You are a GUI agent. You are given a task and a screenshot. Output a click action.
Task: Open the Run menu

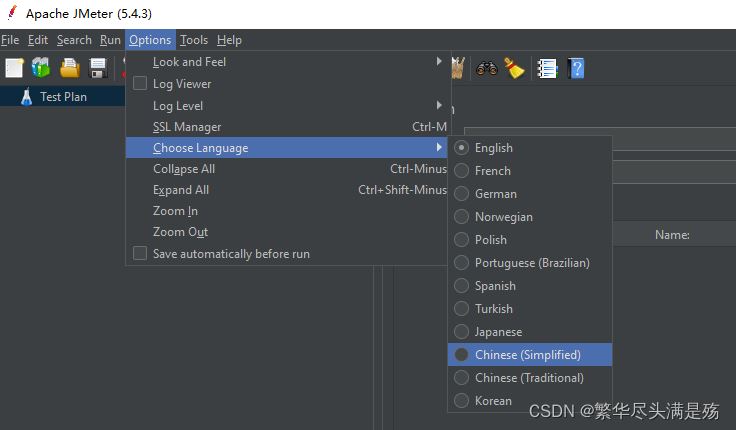110,40
